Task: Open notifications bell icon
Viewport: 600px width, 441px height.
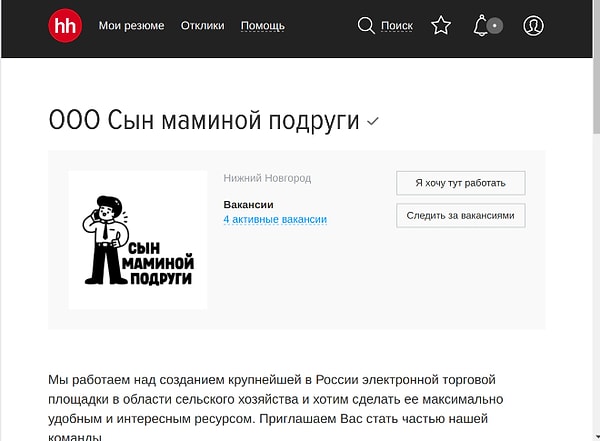Action: click(x=481, y=26)
